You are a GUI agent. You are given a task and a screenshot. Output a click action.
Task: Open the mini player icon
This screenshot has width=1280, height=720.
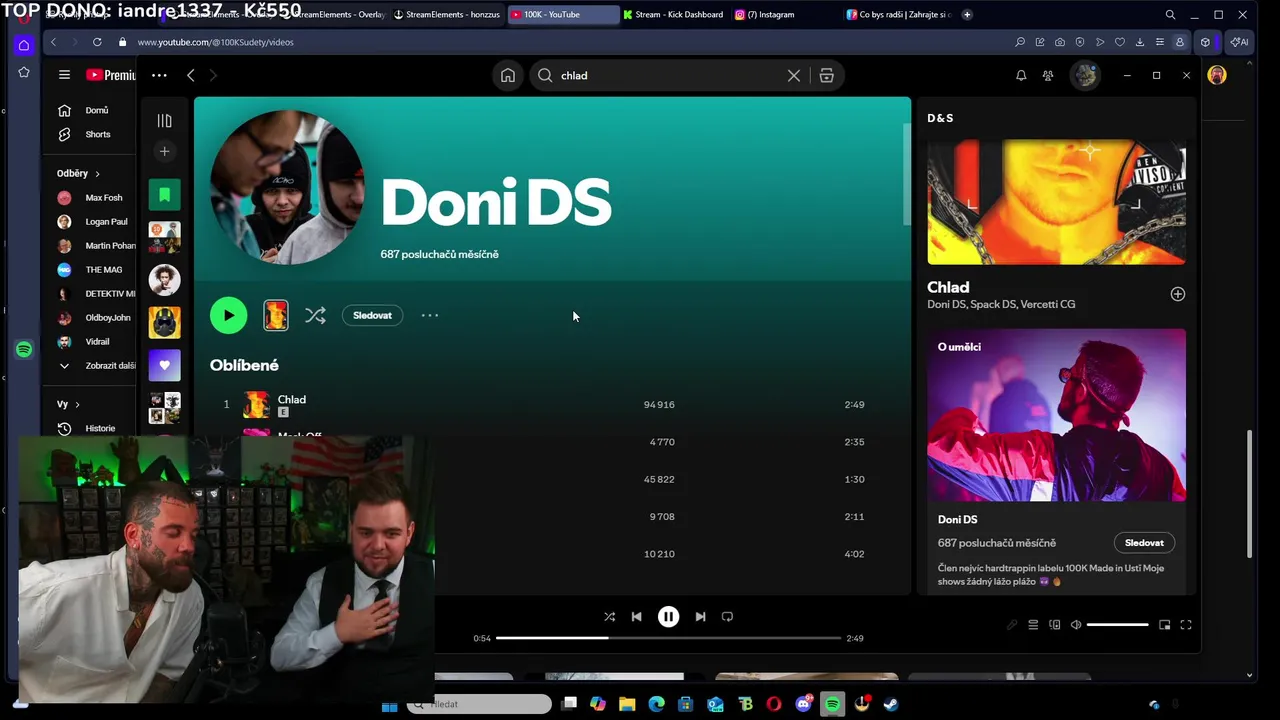pos(1164,625)
